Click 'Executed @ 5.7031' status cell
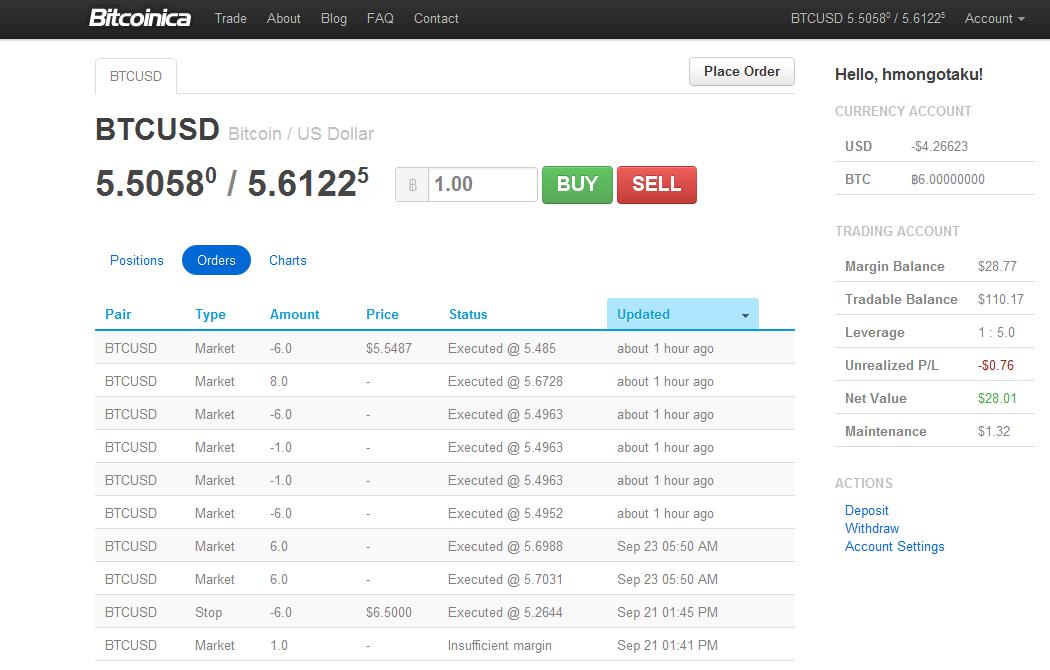 point(506,580)
